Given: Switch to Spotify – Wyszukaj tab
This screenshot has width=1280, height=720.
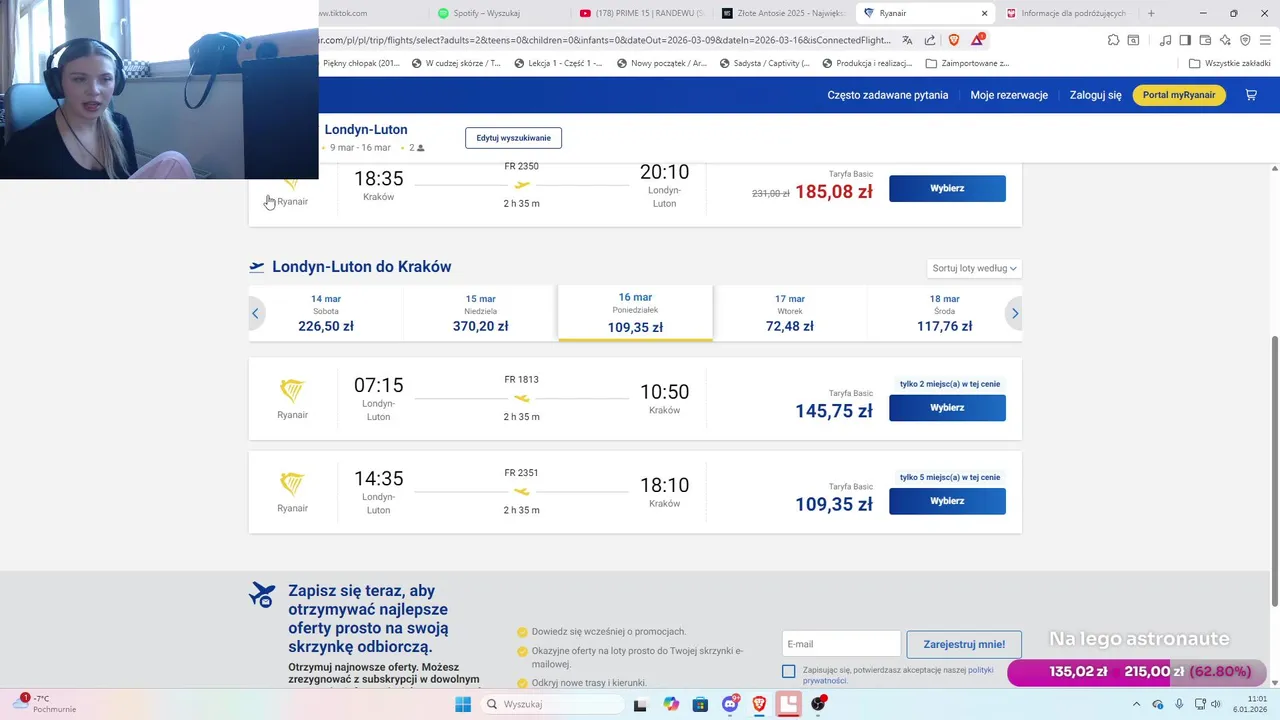Looking at the screenshot, I should click(x=498, y=13).
